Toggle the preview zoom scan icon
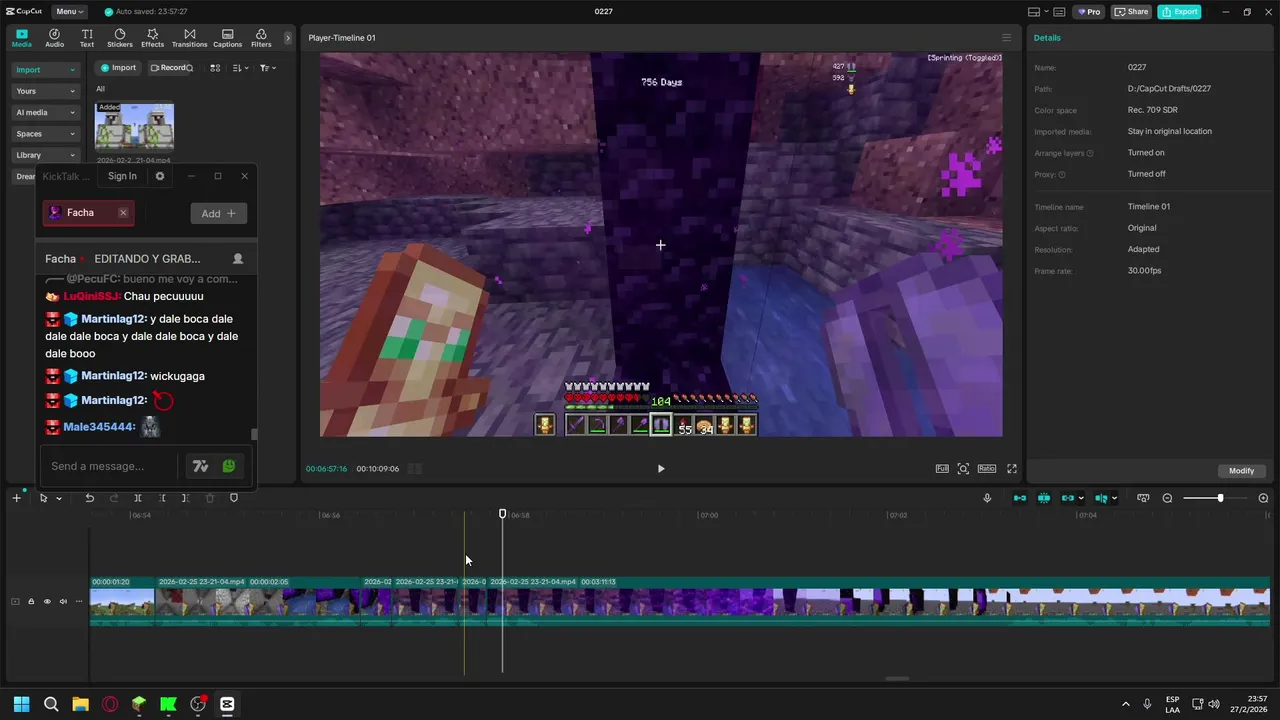The height and width of the screenshot is (720, 1280). (963, 468)
